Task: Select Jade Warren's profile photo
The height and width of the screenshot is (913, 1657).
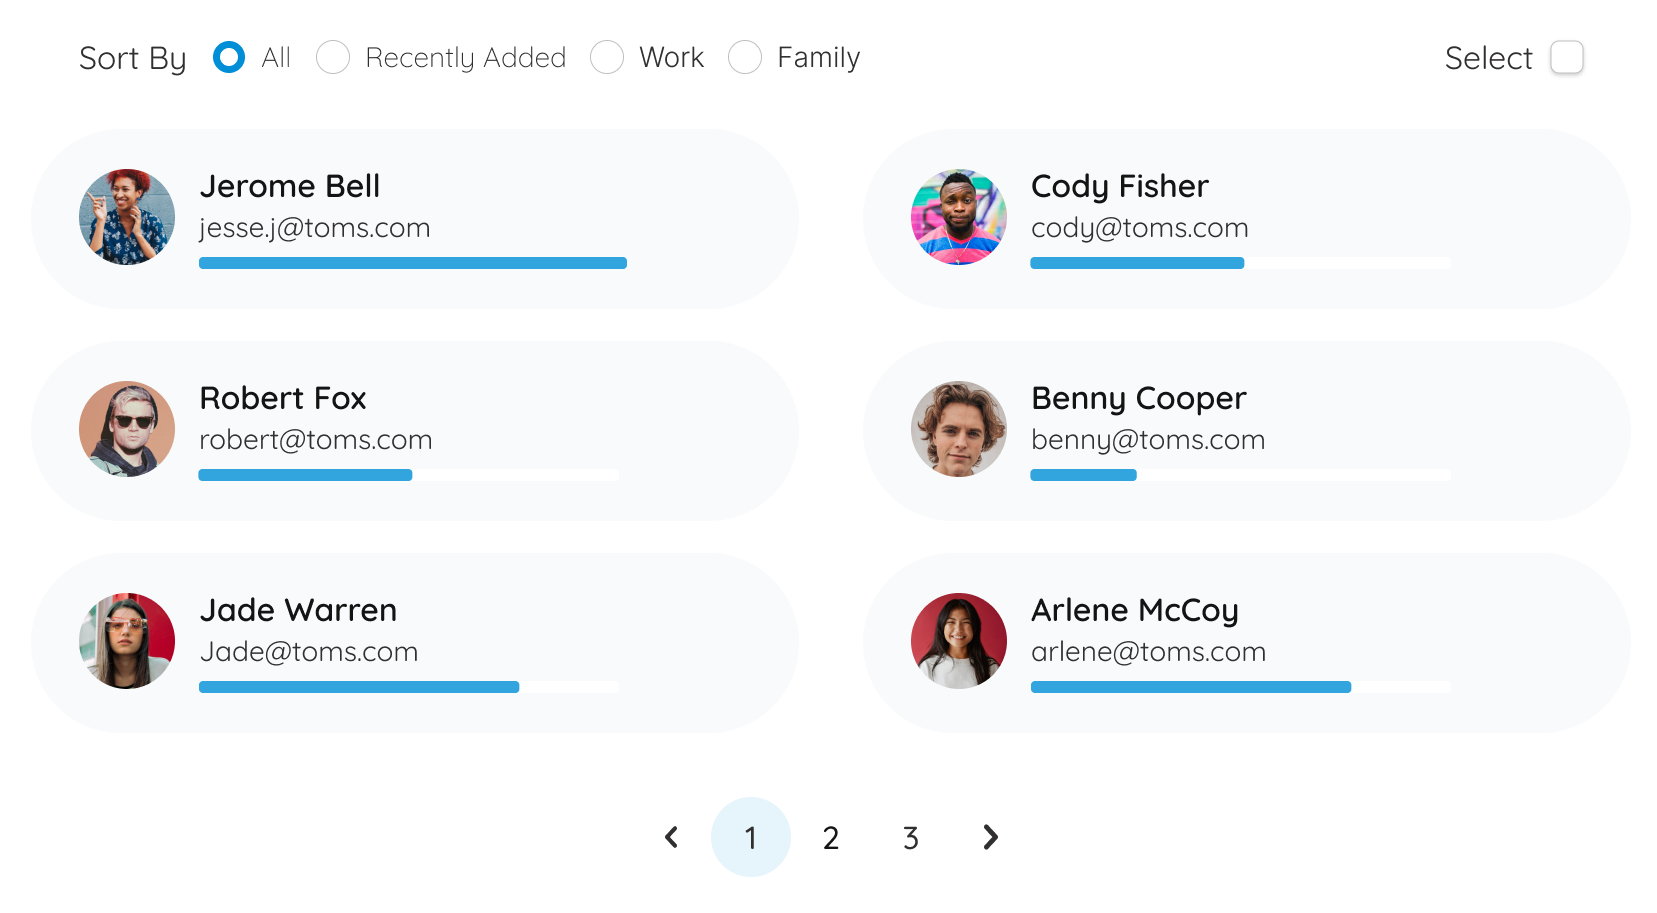Action: click(127, 641)
